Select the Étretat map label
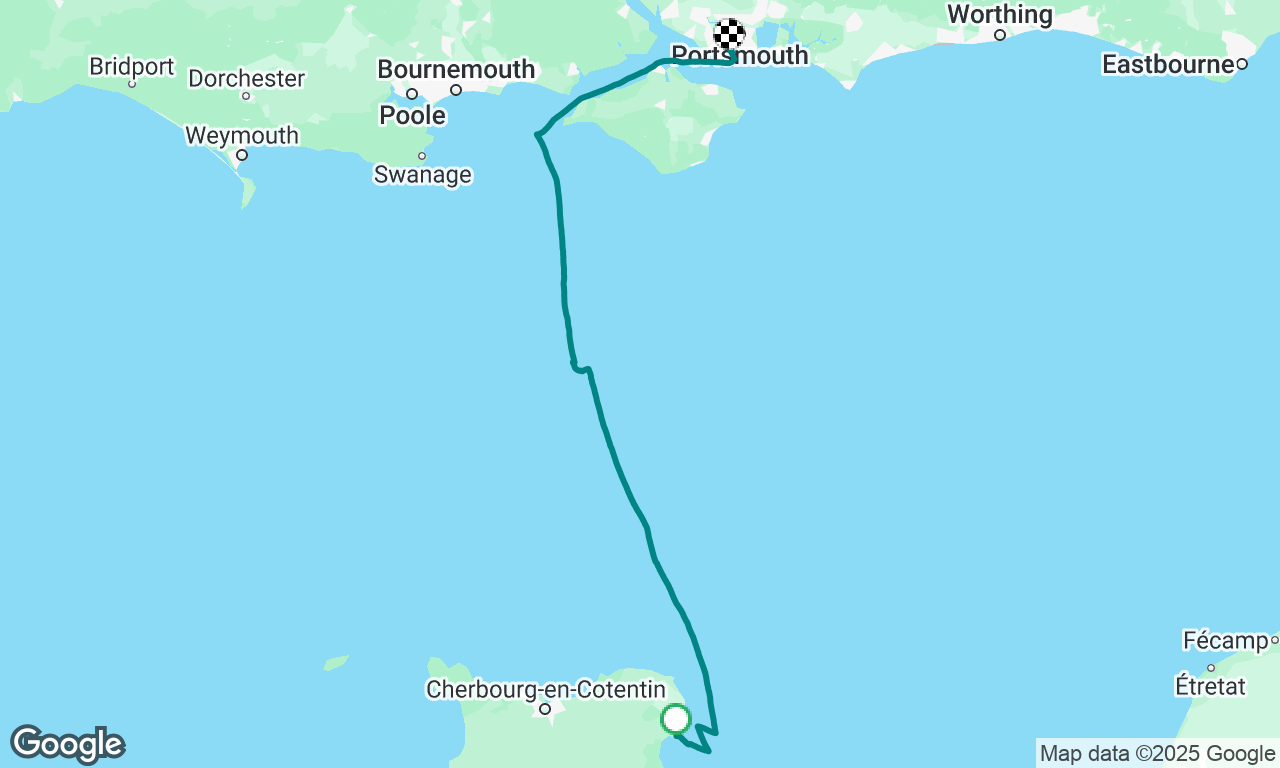 click(1211, 687)
